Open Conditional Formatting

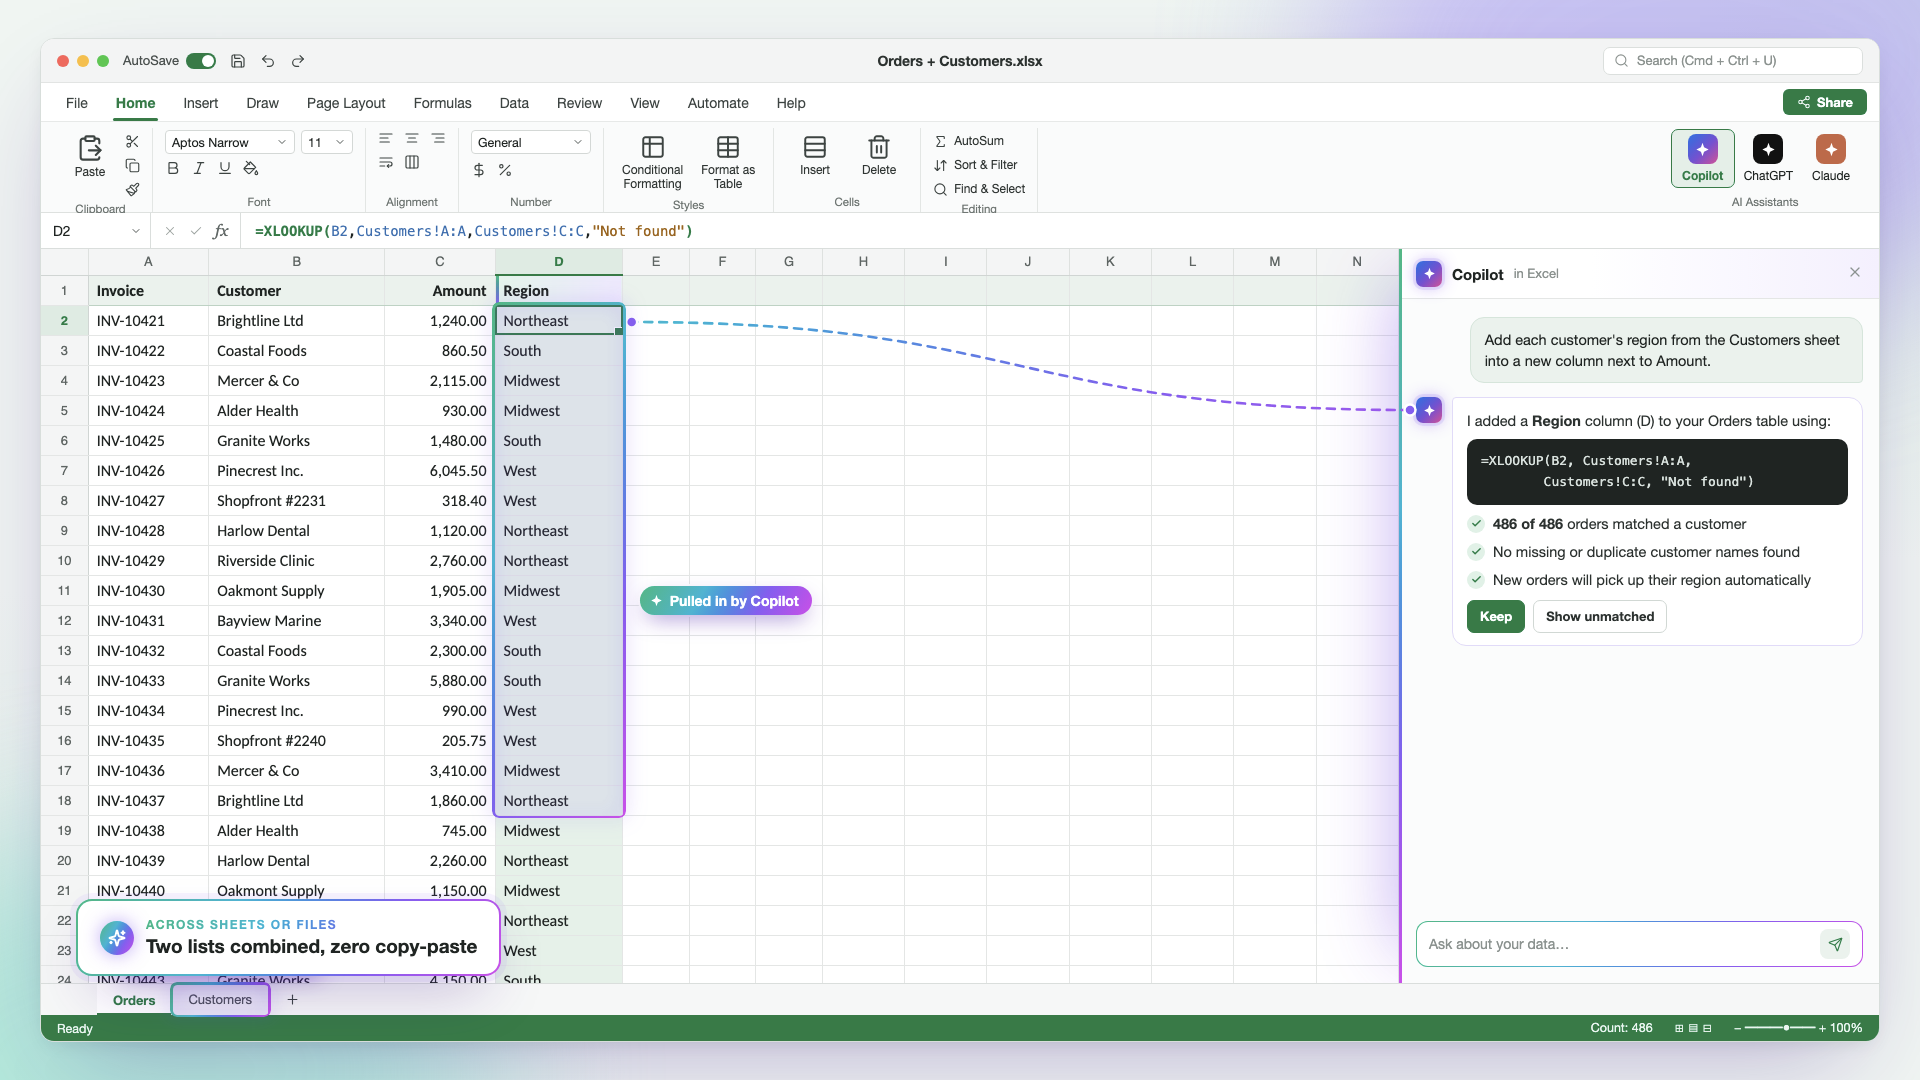coord(652,162)
